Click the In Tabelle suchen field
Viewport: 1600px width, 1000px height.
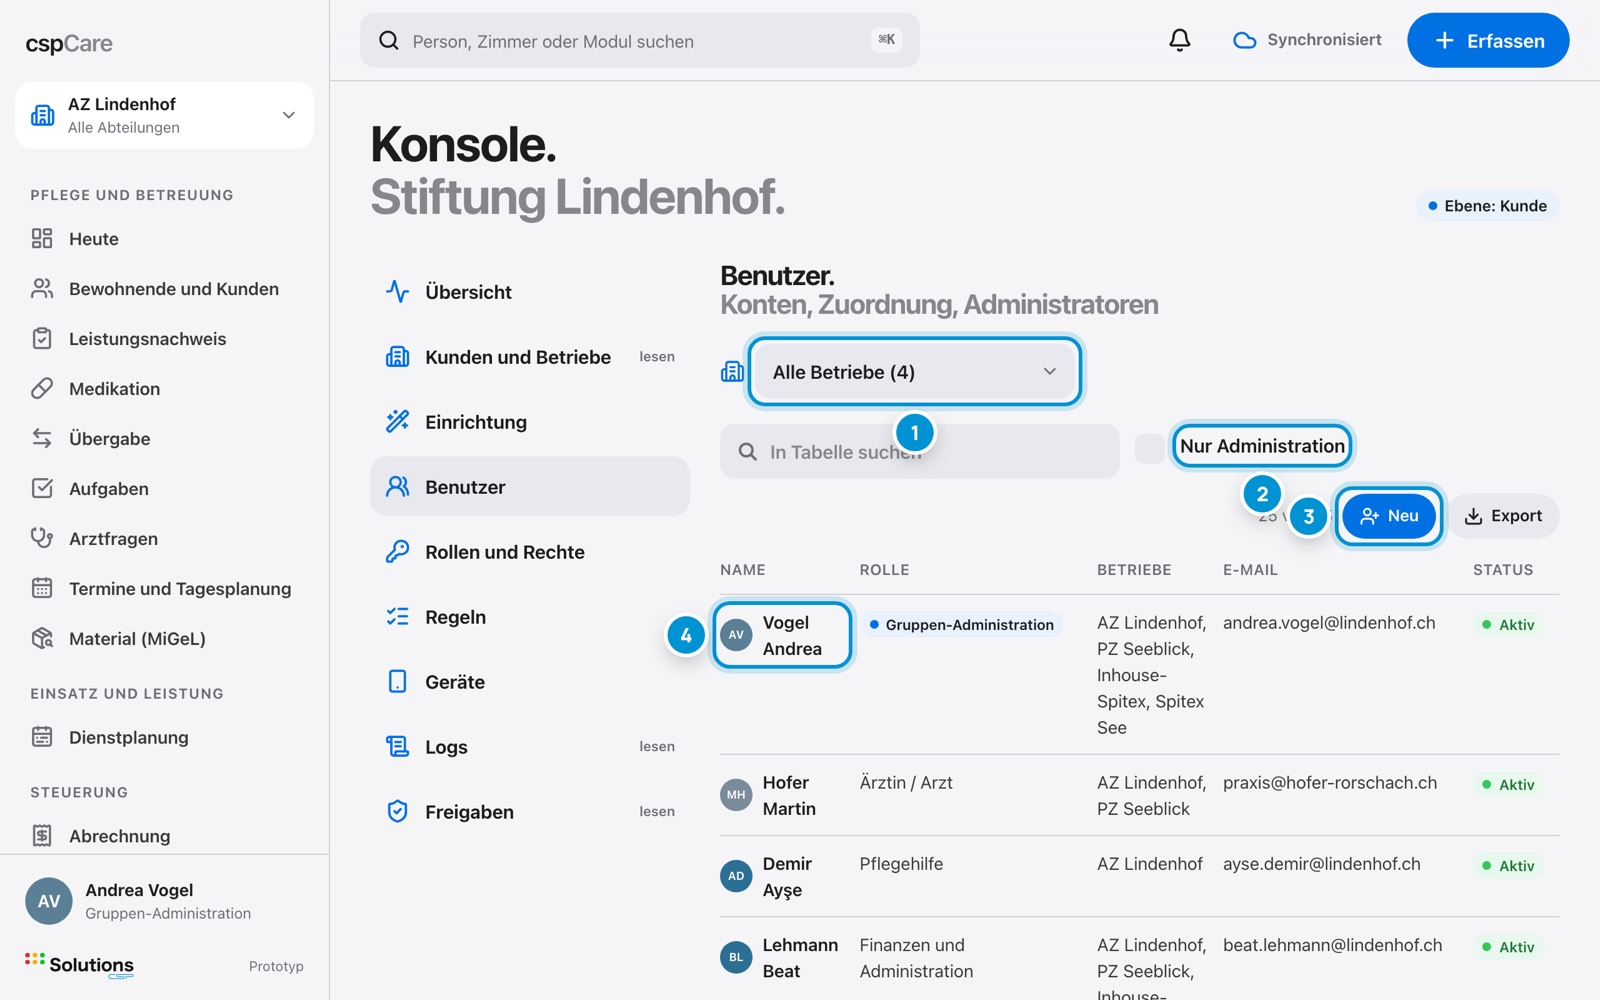(920, 452)
